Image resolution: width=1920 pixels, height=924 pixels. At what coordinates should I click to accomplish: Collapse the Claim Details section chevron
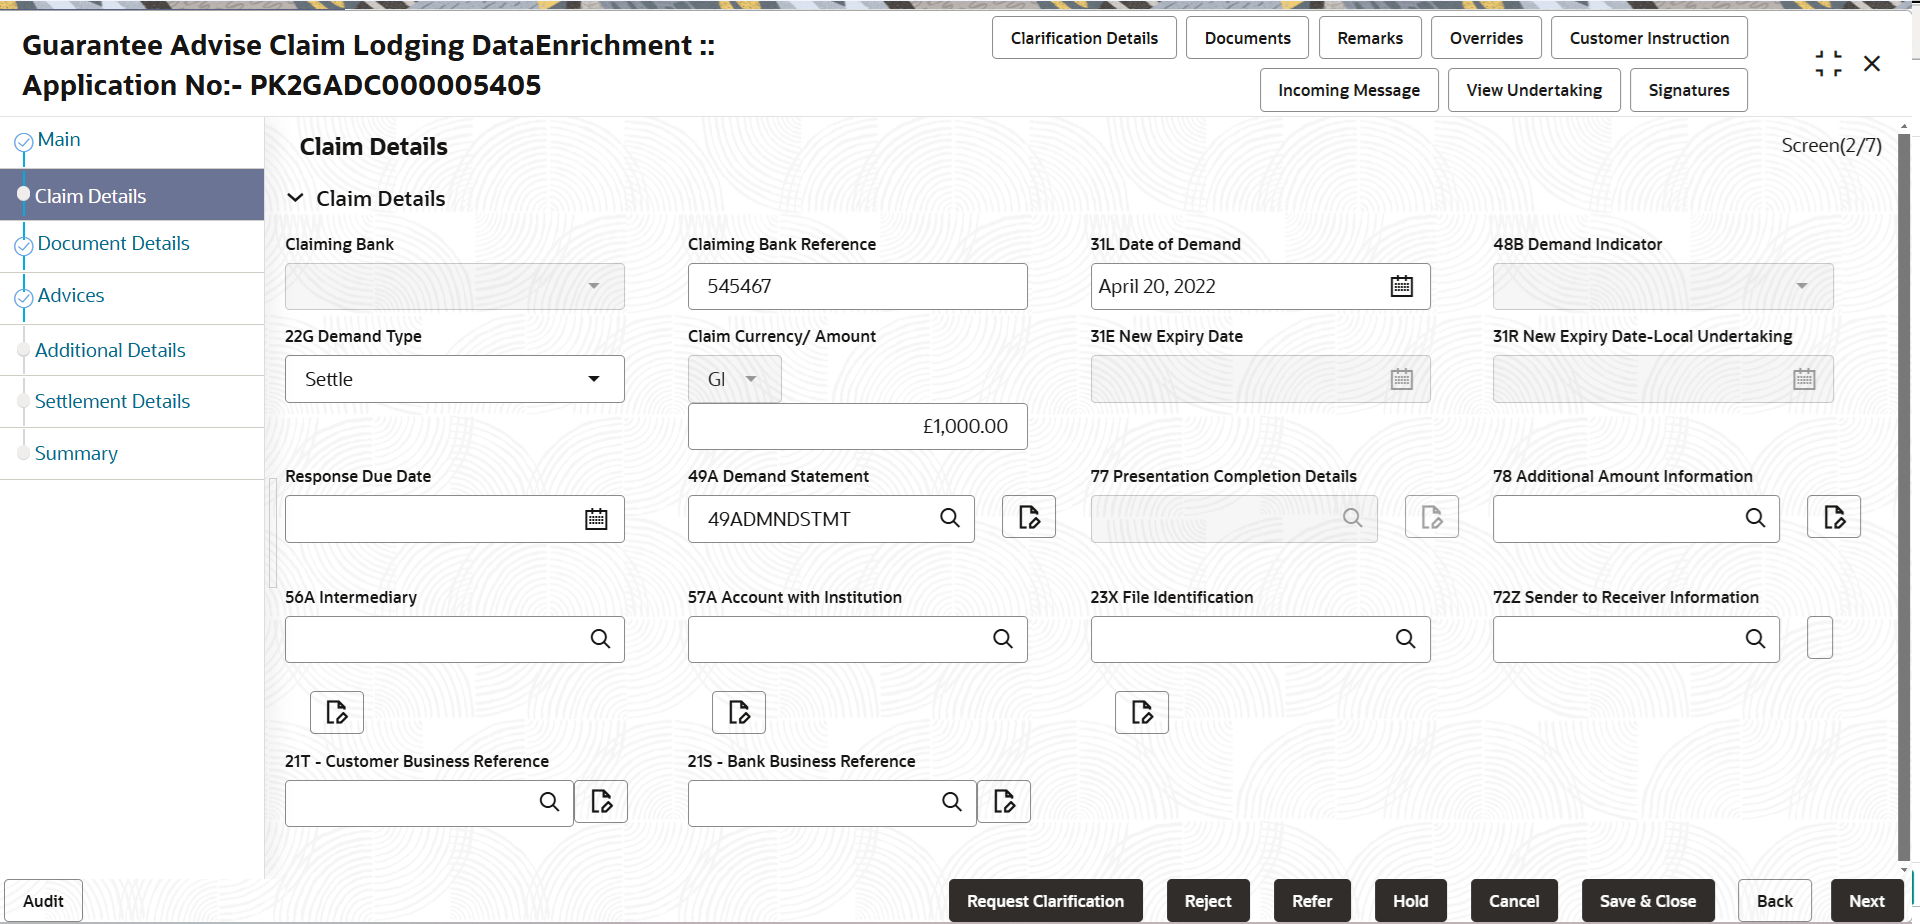click(x=295, y=198)
